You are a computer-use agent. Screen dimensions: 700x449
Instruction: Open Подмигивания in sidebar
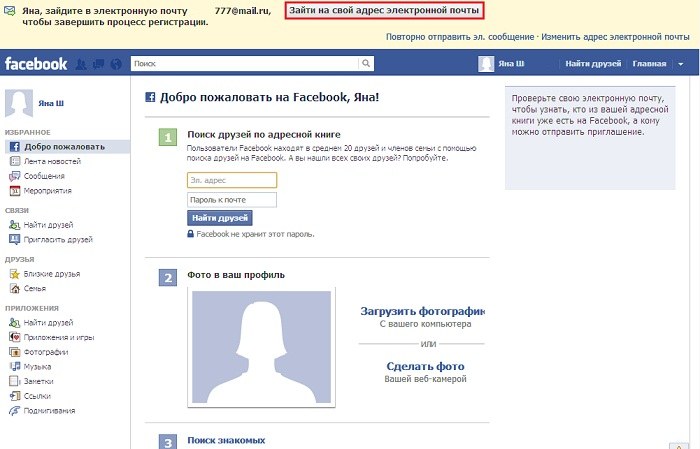[50, 411]
